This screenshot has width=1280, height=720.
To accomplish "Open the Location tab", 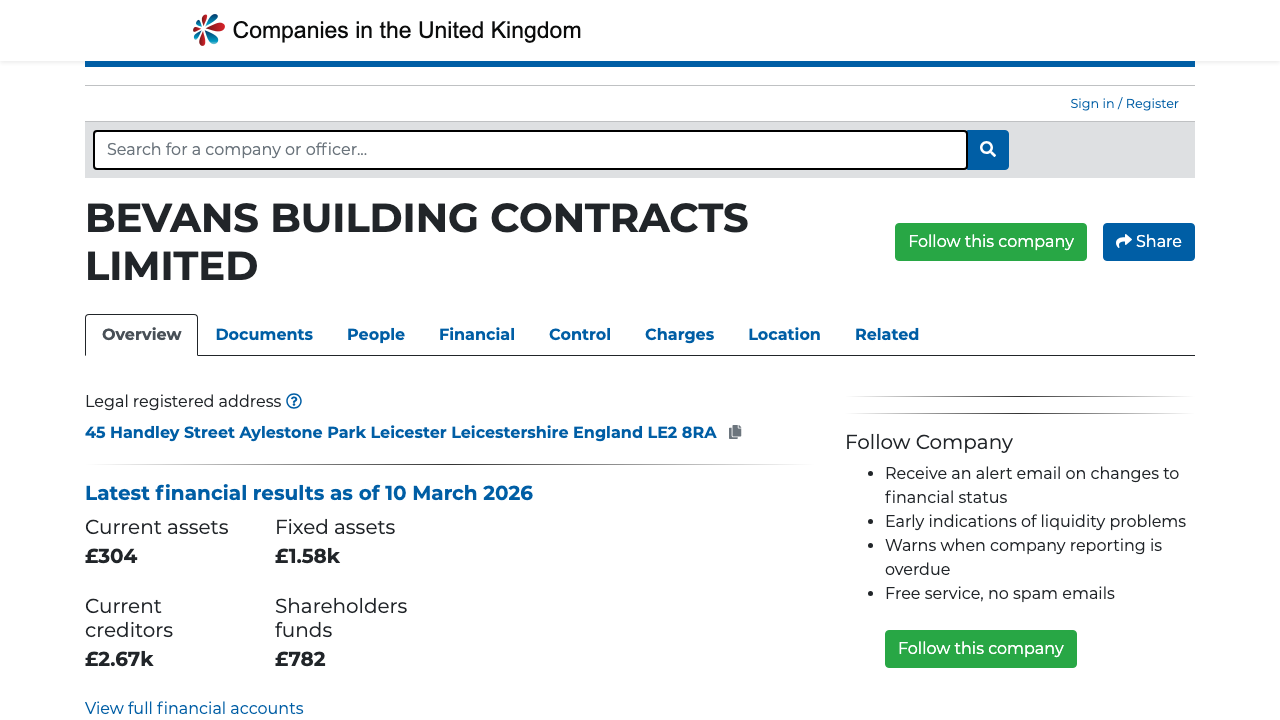I will (x=784, y=334).
